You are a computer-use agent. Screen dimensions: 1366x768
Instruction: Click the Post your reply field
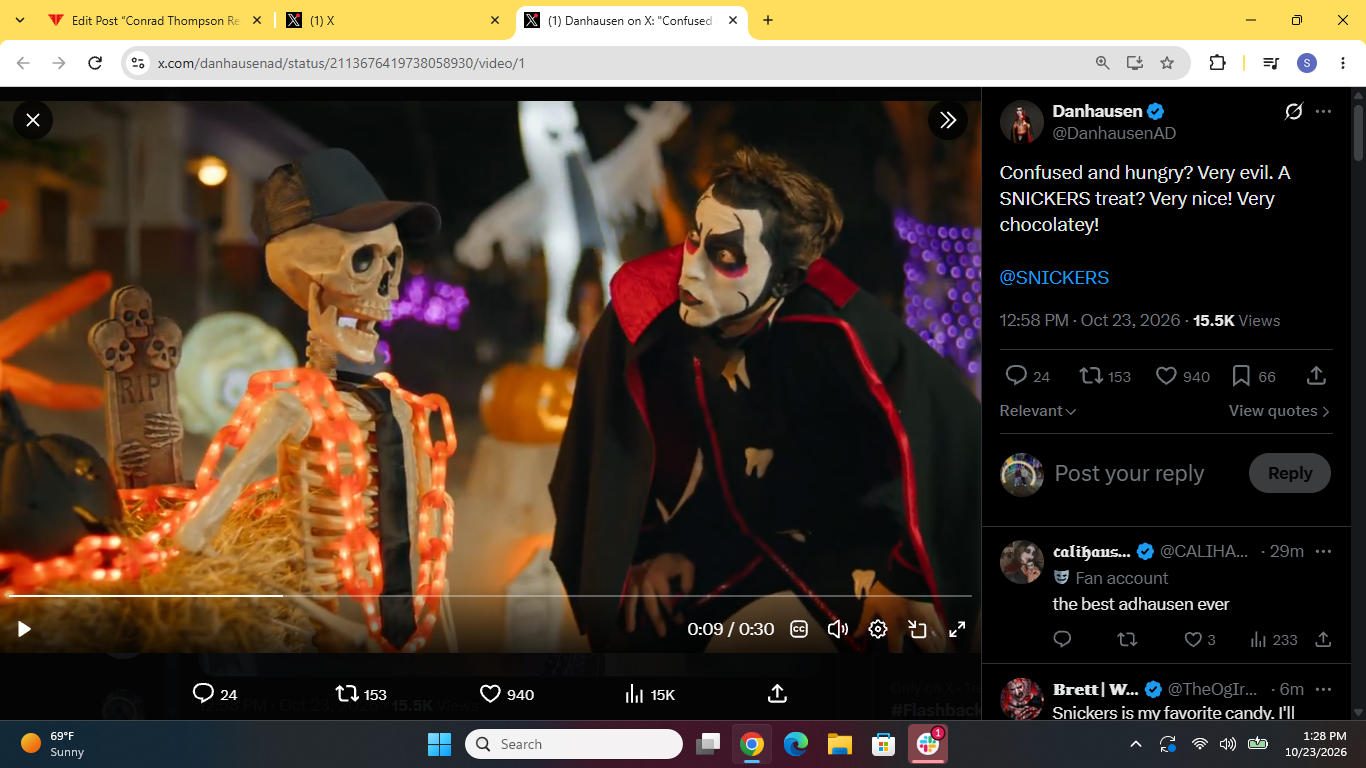coord(1130,474)
